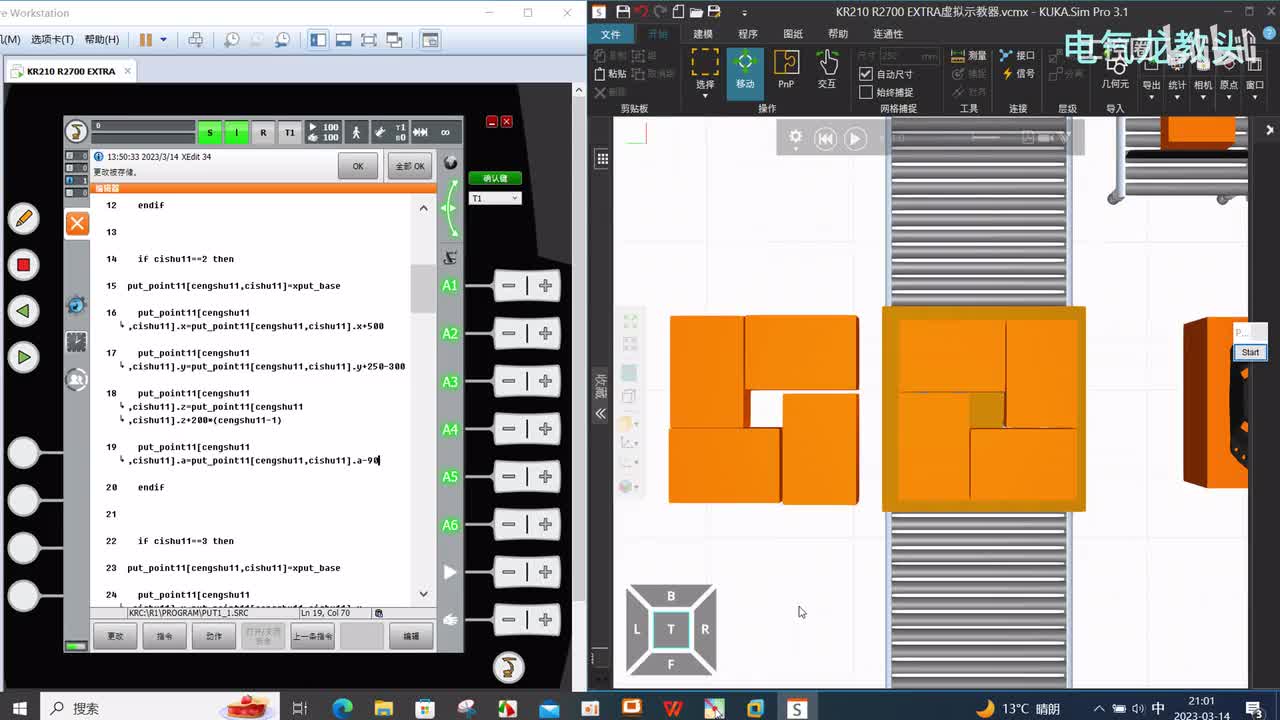Click the 全部 OK confirm-all button
Viewport: 1280px width, 720px height.
click(410, 166)
